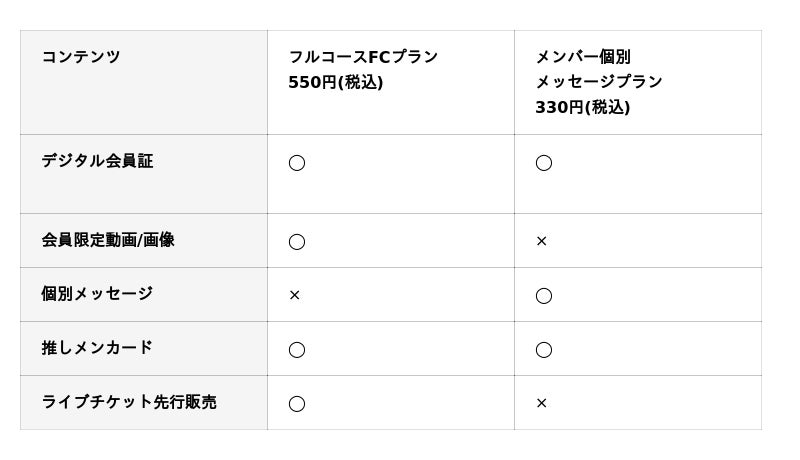Image resolution: width=800 pixels, height=460 pixels.
Task: Click the コンテンツ header cell
Action: pos(81,57)
